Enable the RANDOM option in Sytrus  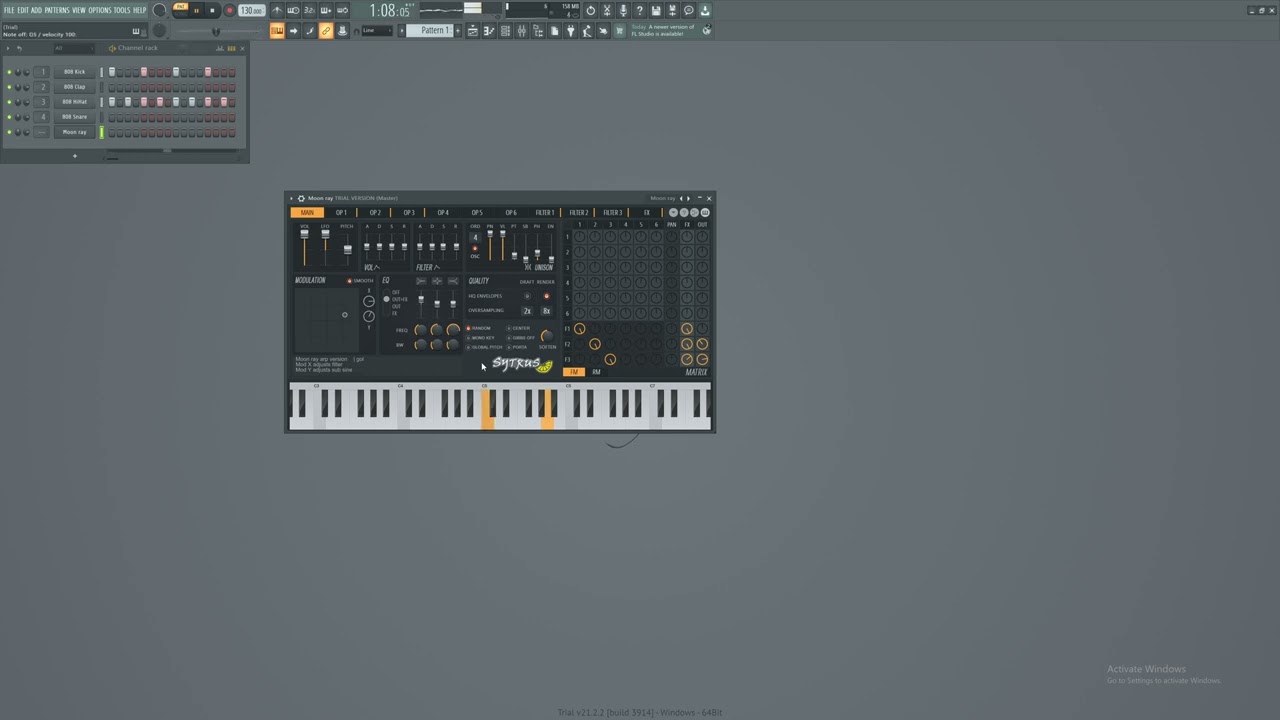coord(468,328)
